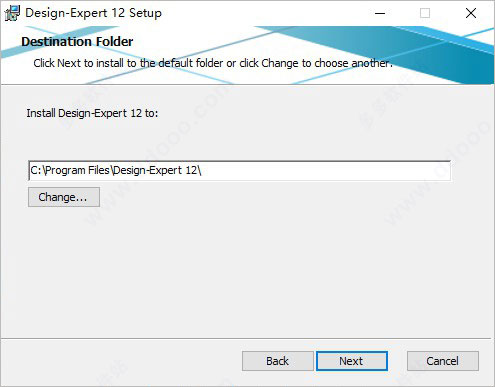Click the installer icon in the title bar
Viewport: 495px width, 387px height.
click(x=12, y=13)
